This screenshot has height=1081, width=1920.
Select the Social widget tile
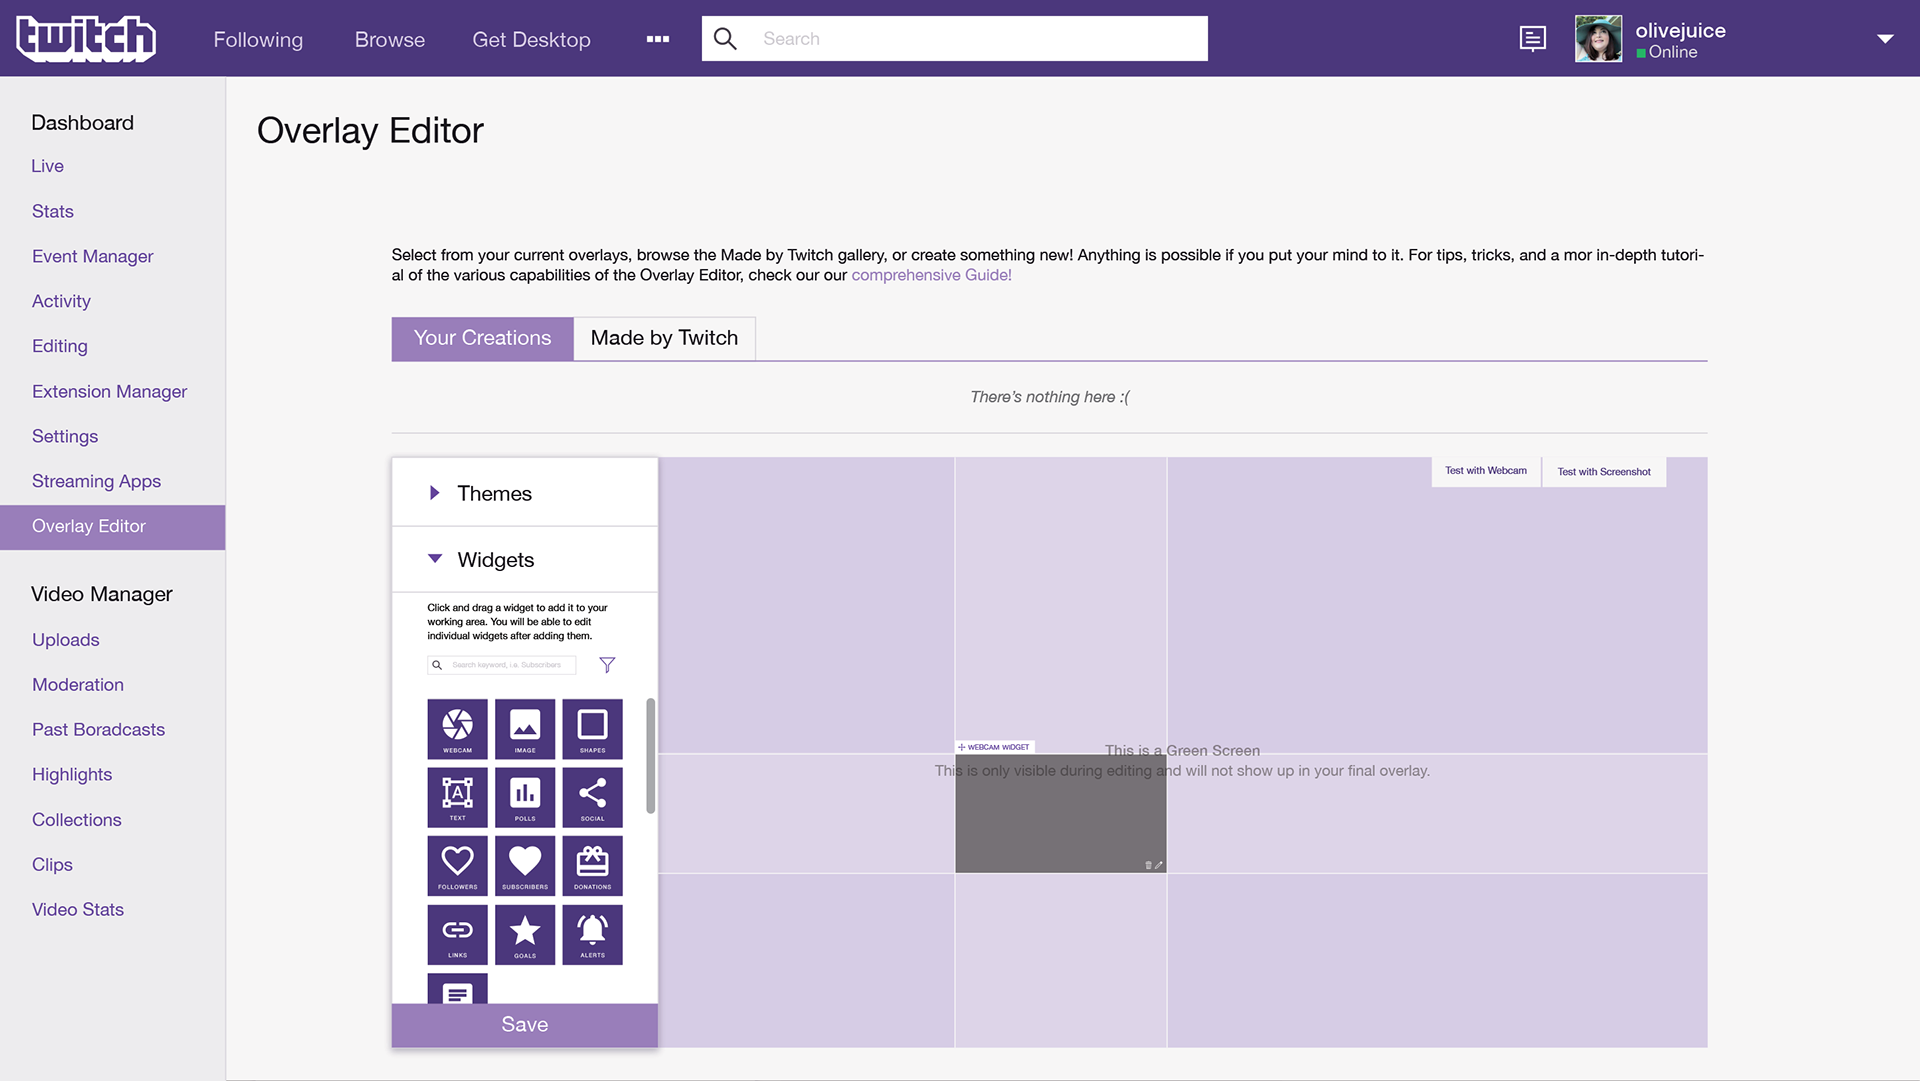592,797
